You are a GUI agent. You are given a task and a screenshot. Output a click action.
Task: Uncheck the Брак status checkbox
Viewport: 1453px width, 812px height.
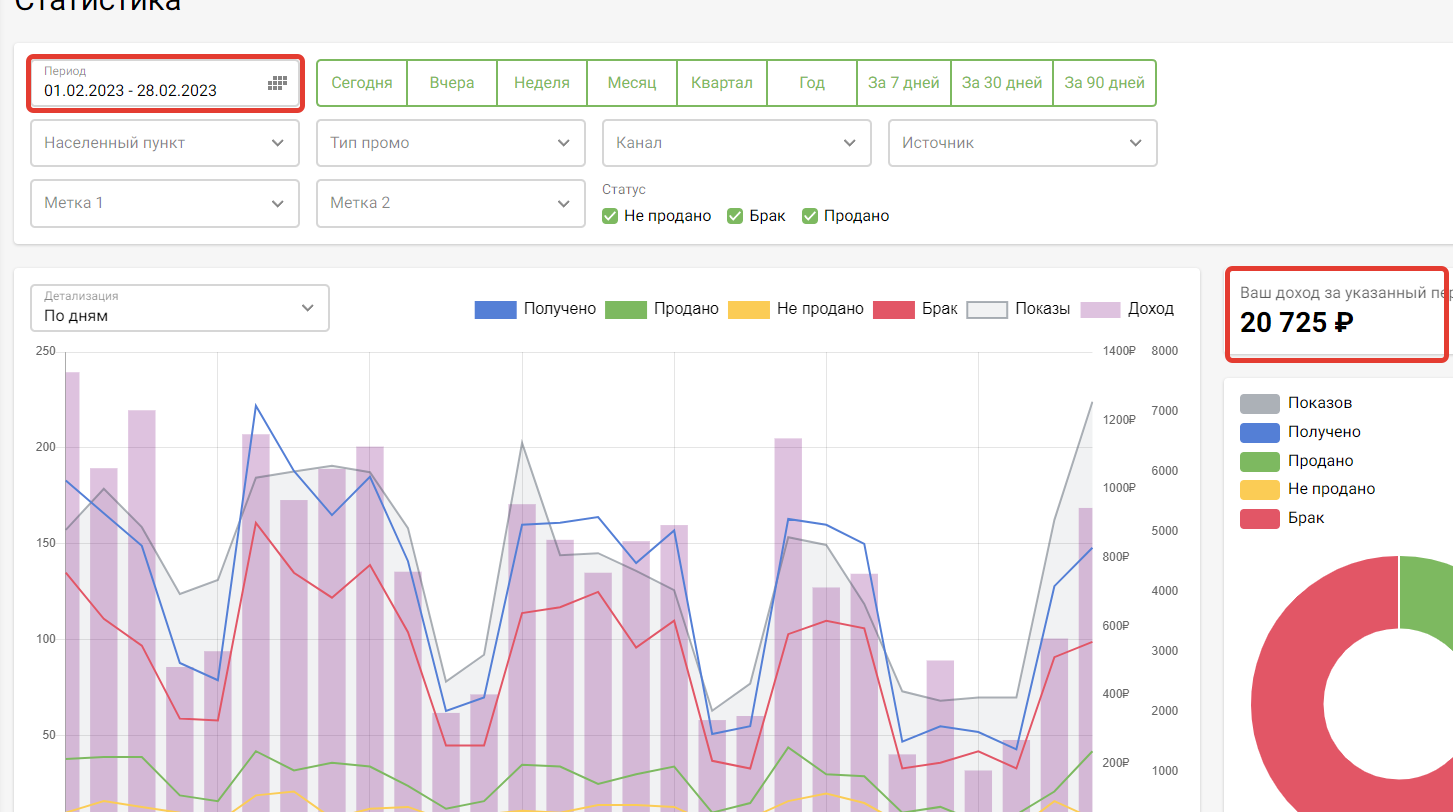[x=735, y=216]
